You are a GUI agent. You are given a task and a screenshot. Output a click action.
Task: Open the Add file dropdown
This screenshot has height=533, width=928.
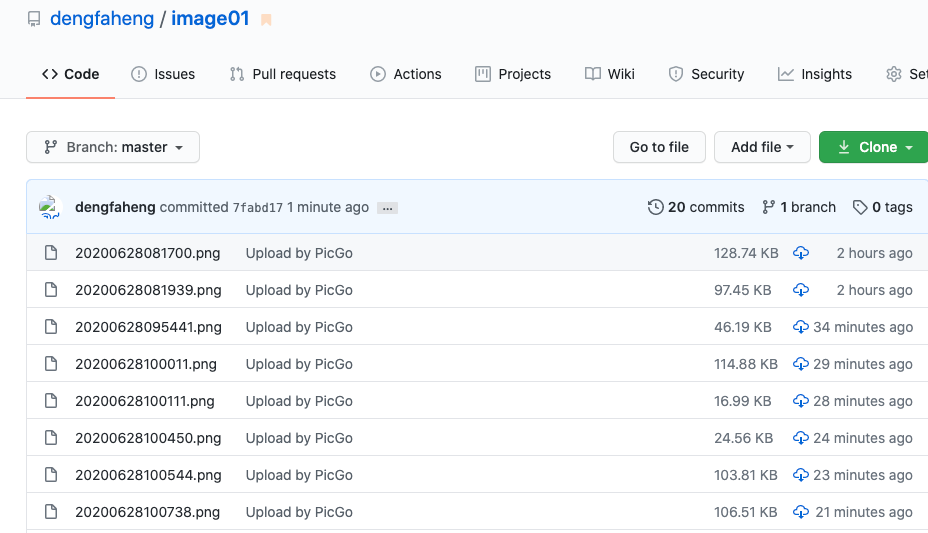(x=762, y=147)
